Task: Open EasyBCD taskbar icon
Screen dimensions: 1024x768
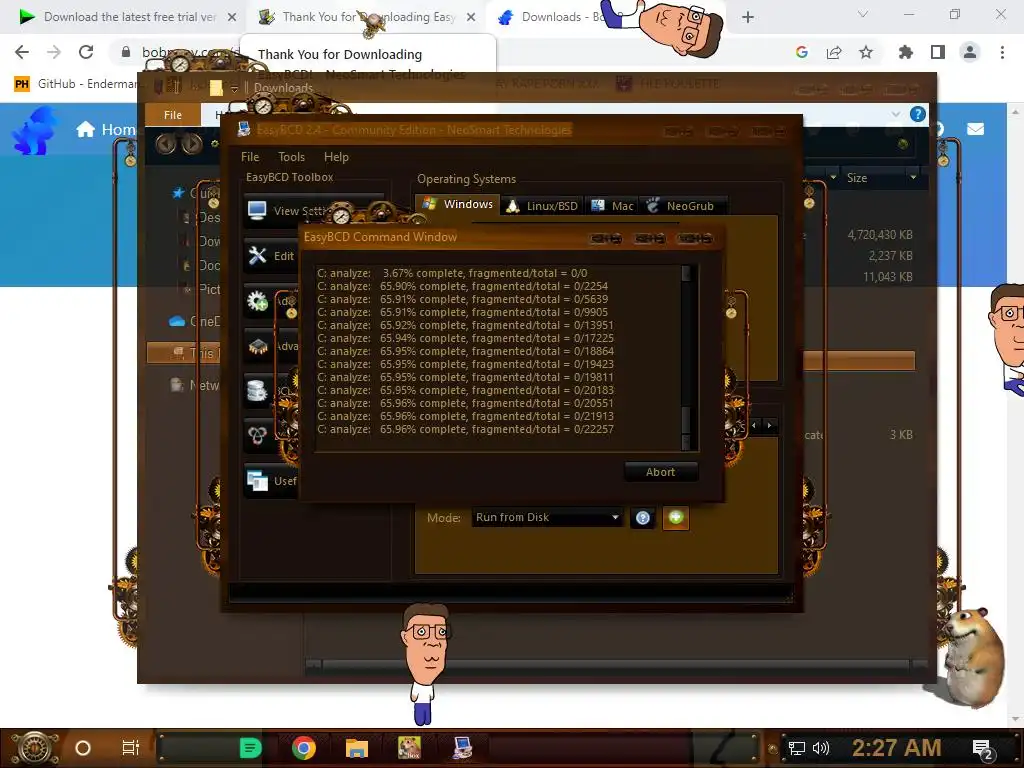Action: tap(462, 748)
